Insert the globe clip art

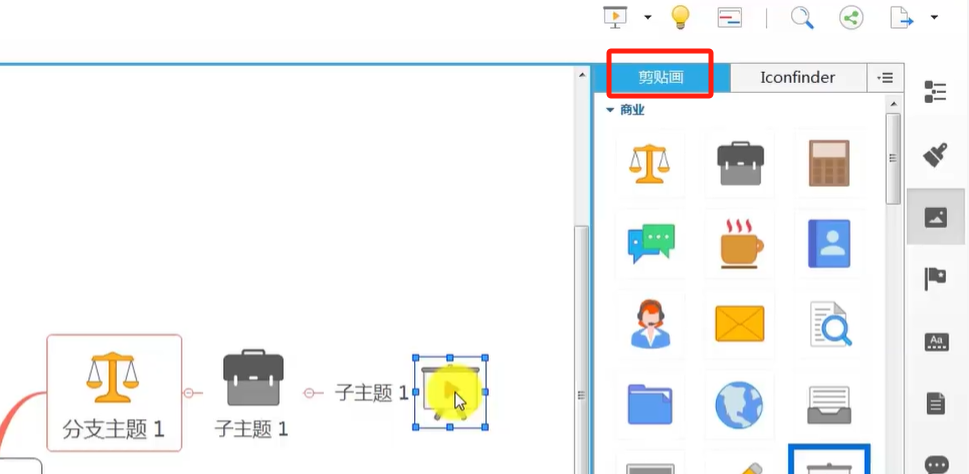click(x=739, y=405)
